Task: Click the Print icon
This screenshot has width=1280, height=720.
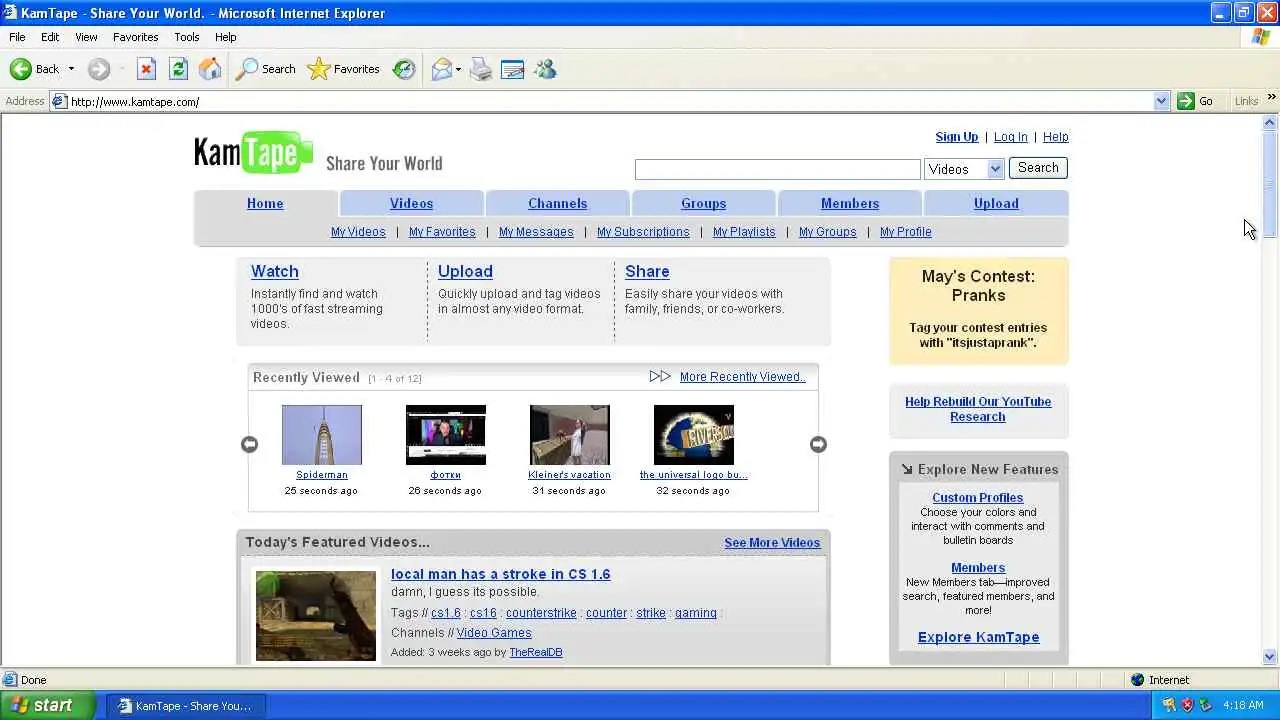Action: click(481, 69)
